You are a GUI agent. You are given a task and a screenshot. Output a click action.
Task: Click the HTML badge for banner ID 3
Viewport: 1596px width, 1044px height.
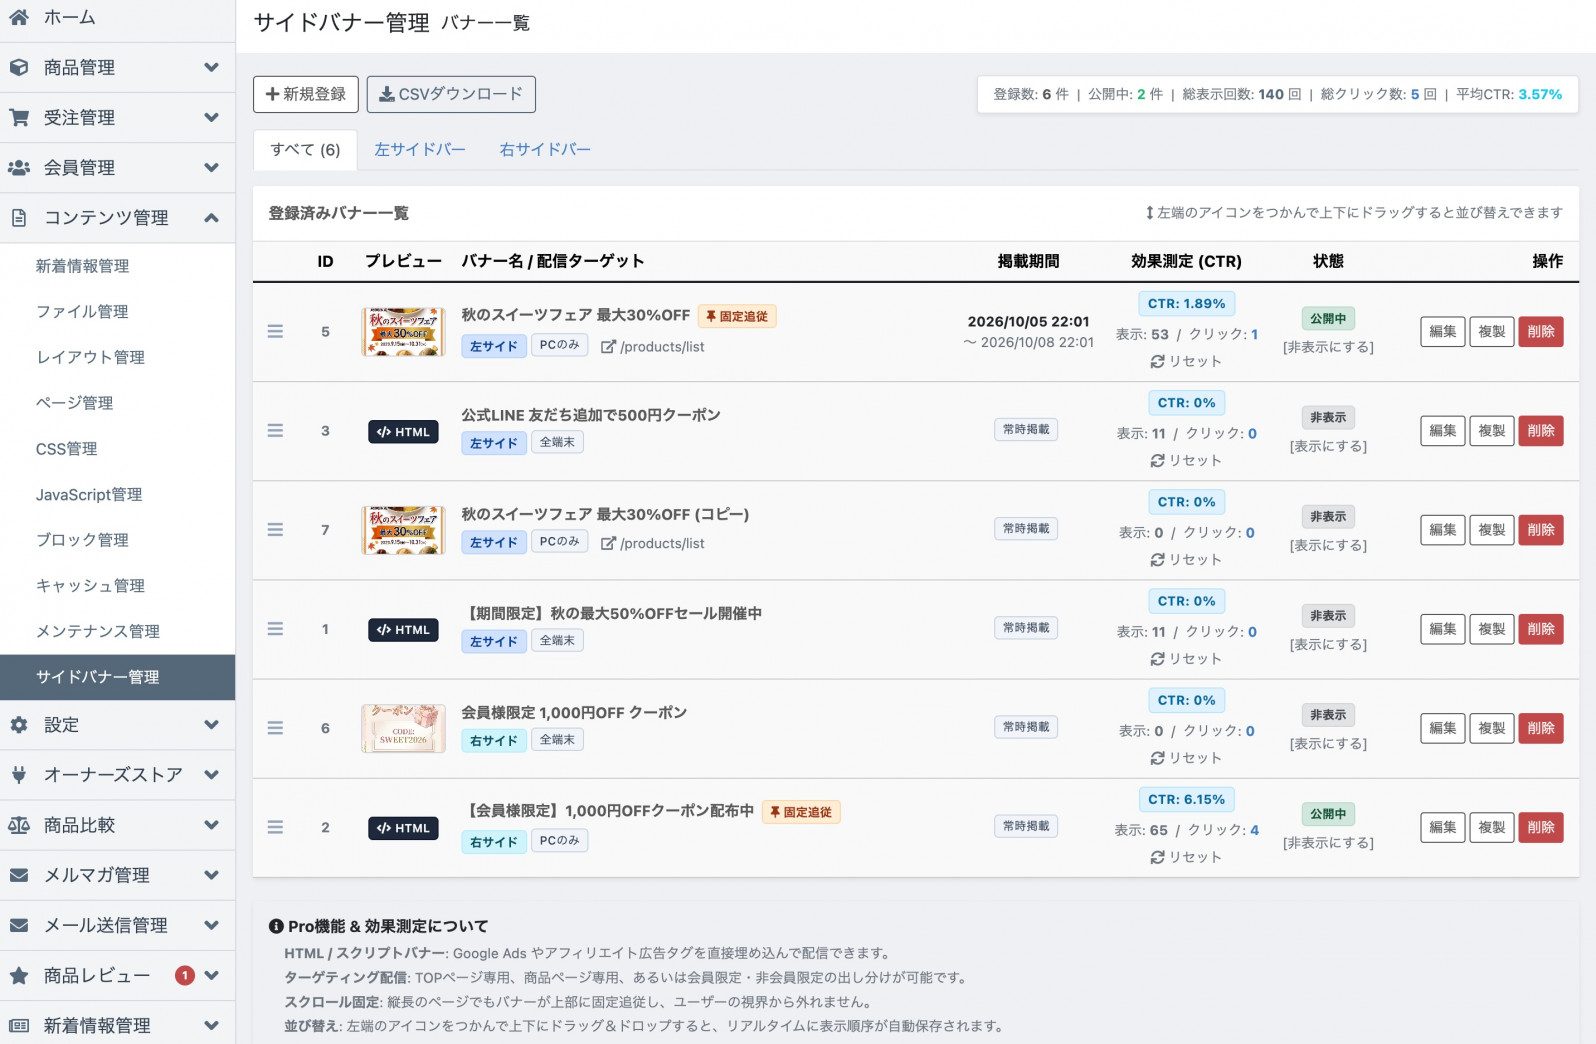(403, 432)
